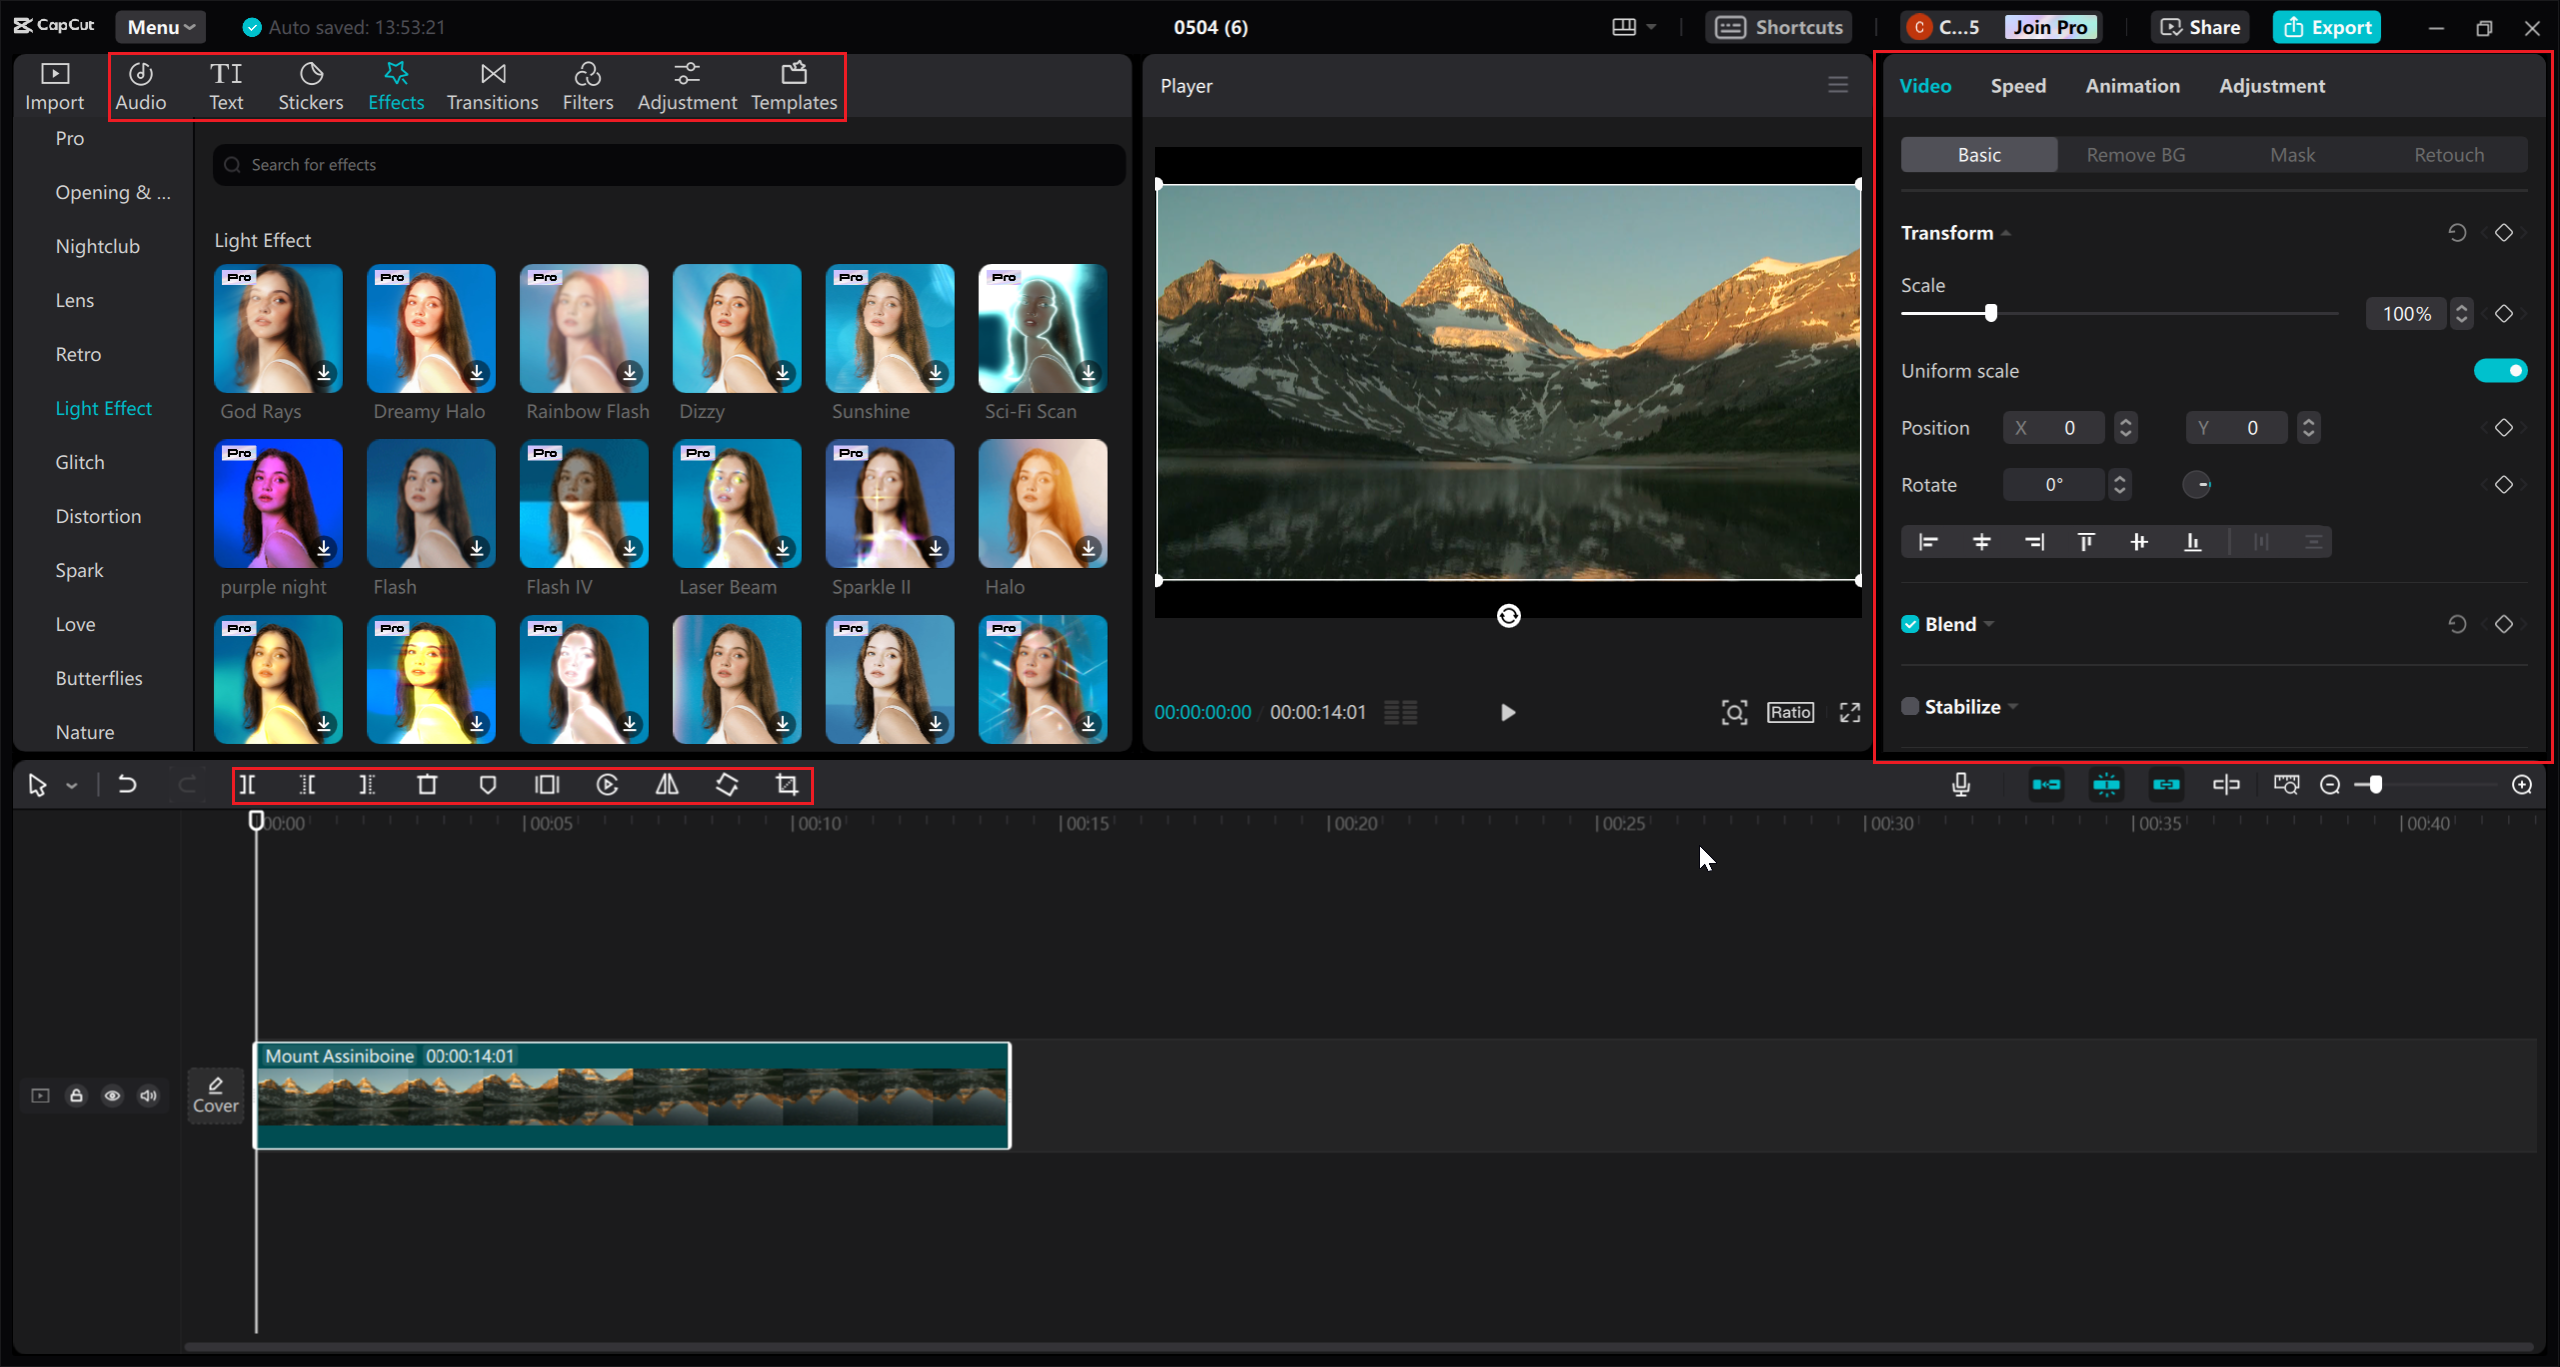Toggle Uniform scale off

click(2500, 370)
